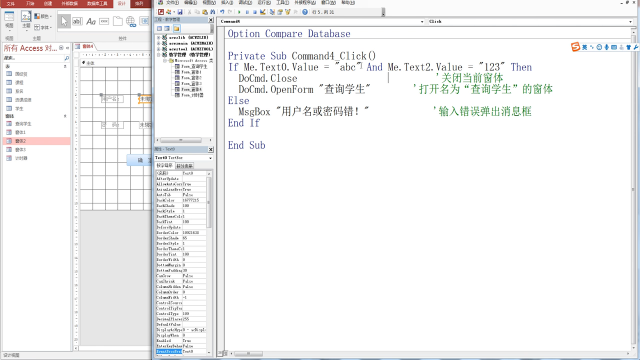The width and height of the screenshot is (640, 360).
Task: Click search magnifier in Access navigation pane
Action: (67, 58)
